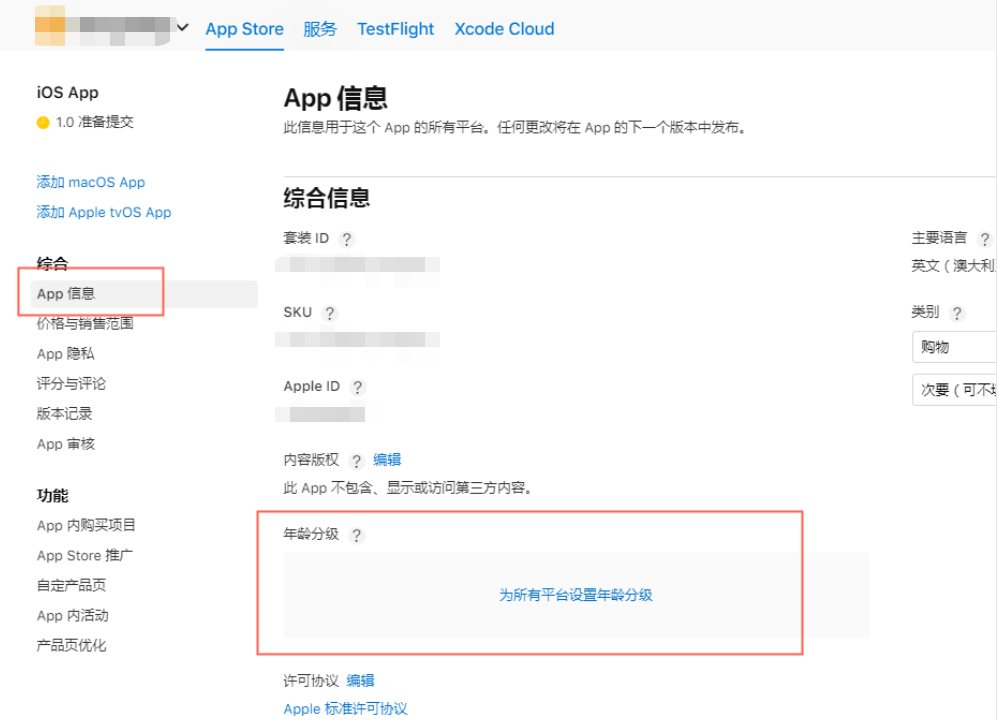Click the iOS App heading in sidebar
The width and height of the screenshot is (997, 720).
[x=67, y=93]
